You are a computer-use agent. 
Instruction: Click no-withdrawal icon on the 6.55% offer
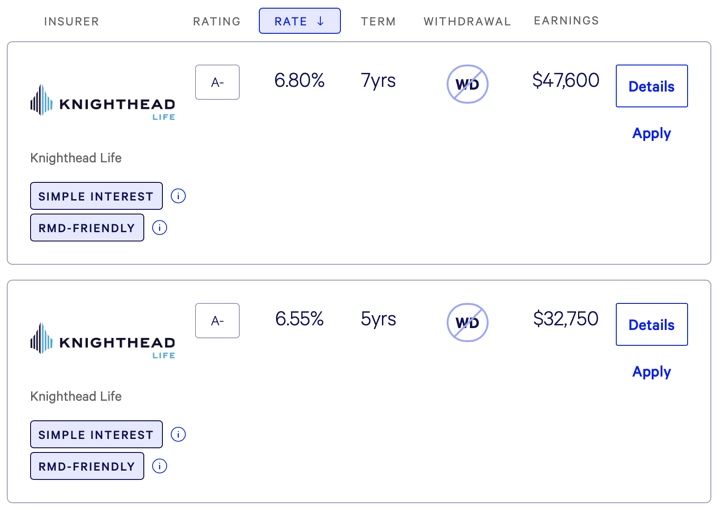[467, 322]
